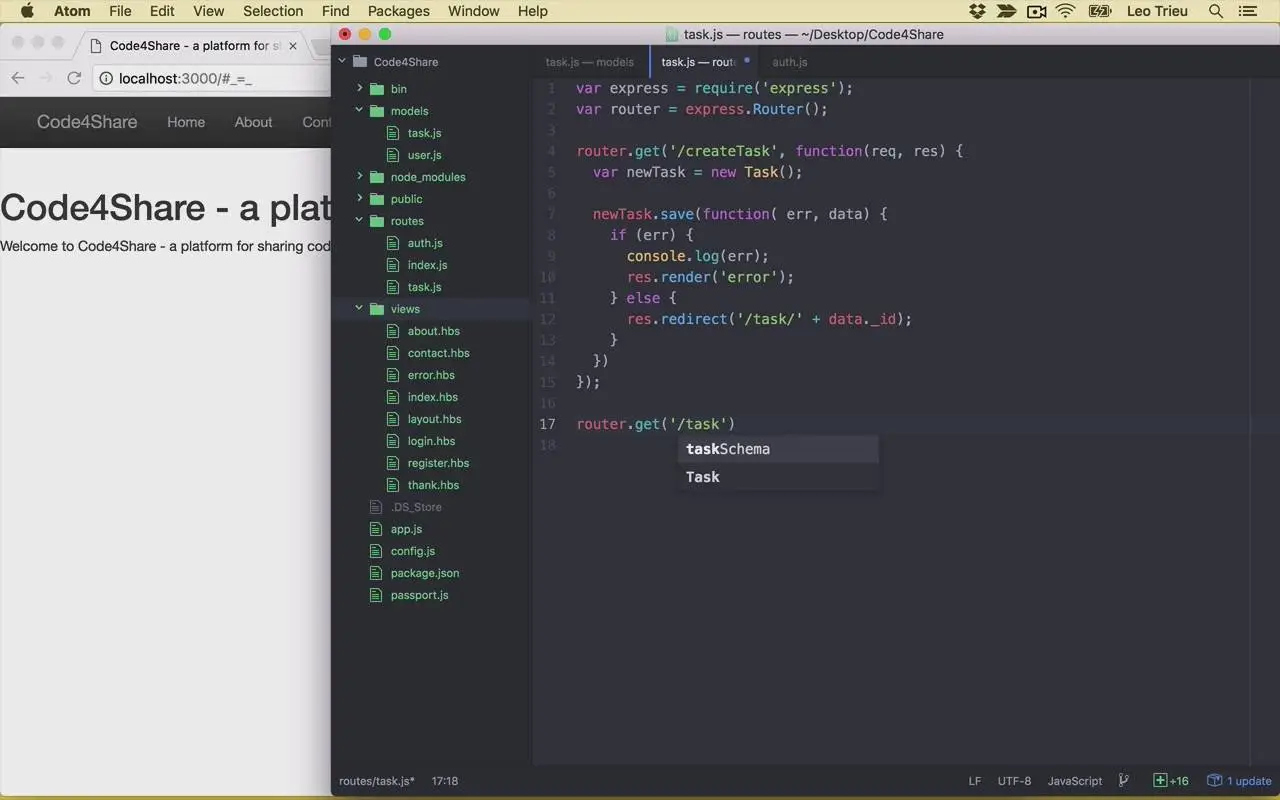Image resolution: width=1280 pixels, height=800 pixels.
Task: Open the Packages menu
Action: click(x=398, y=11)
